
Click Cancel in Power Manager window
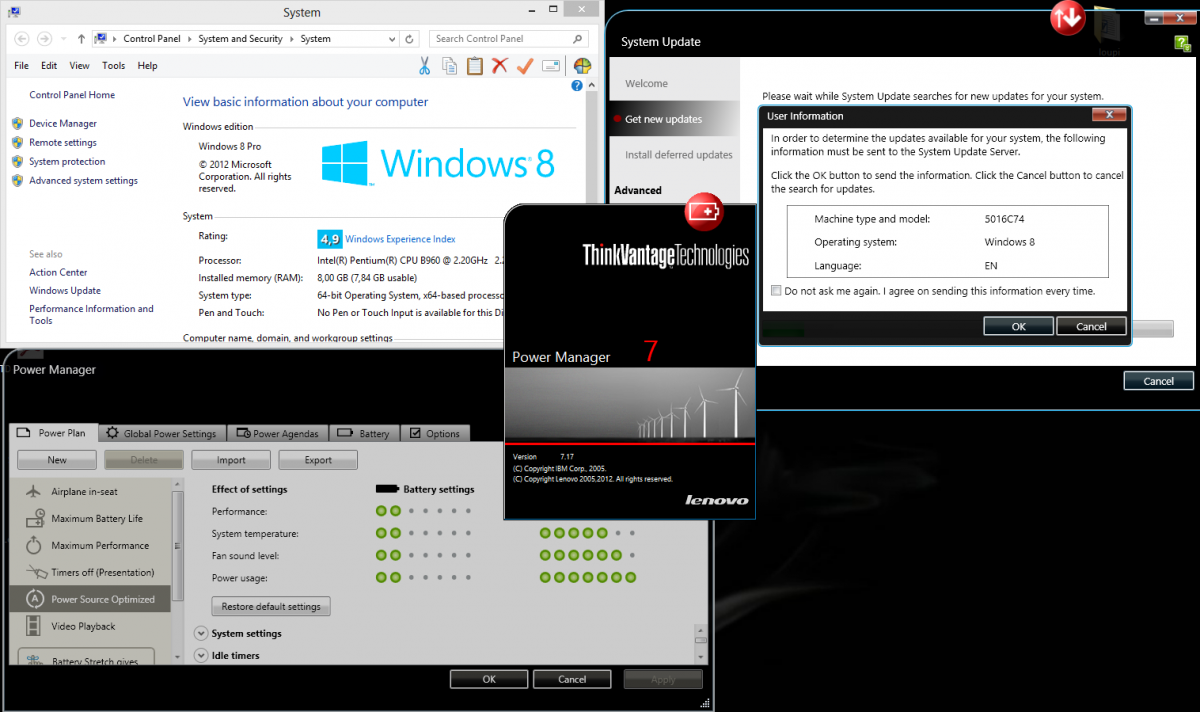(572, 679)
